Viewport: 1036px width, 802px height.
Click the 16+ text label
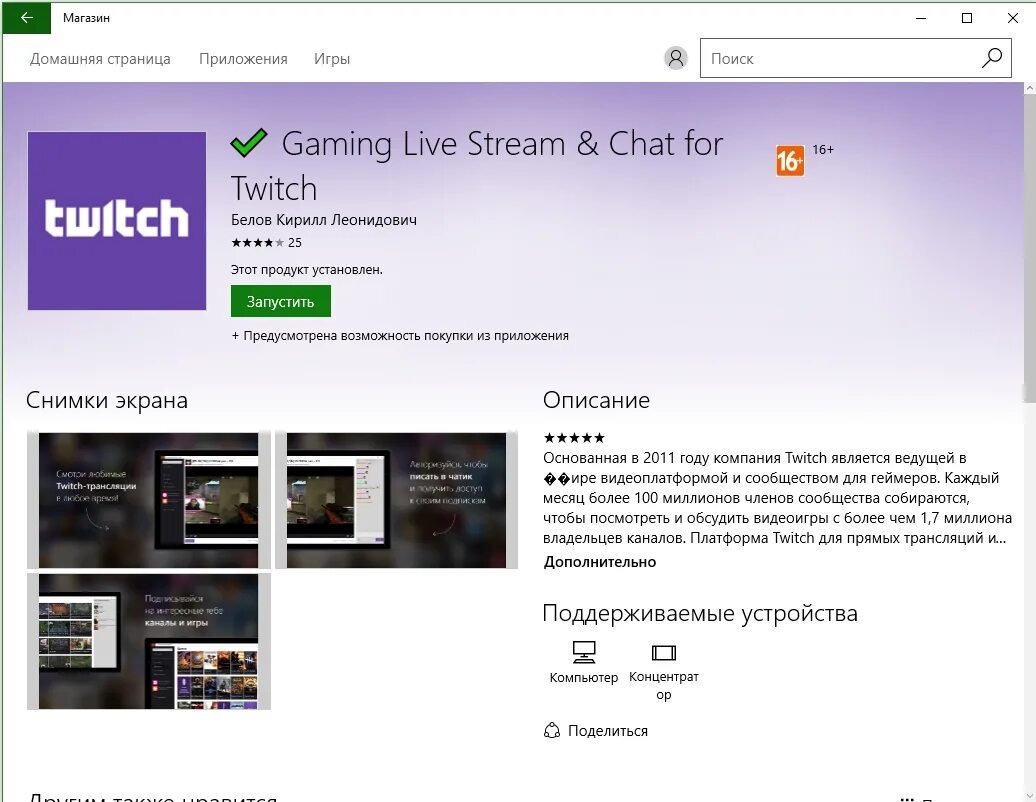pyautogui.click(x=823, y=150)
